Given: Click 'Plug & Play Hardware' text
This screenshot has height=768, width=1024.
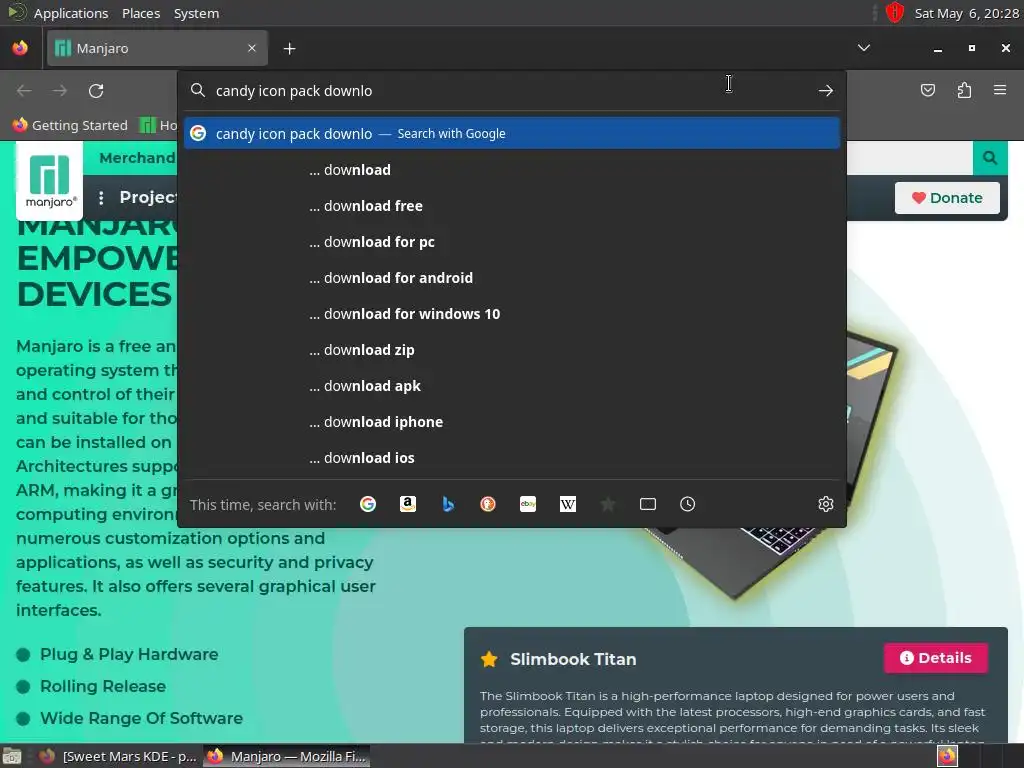Looking at the screenshot, I should tap(129, 654).
